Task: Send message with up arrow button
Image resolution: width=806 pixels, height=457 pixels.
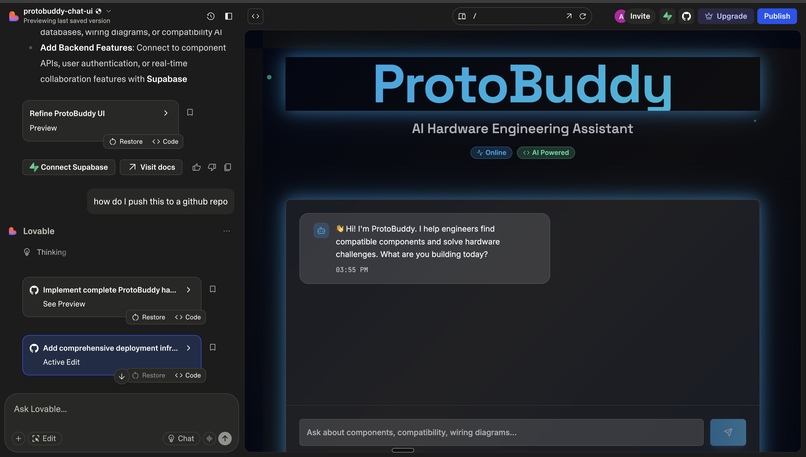Action: (225, 438)
